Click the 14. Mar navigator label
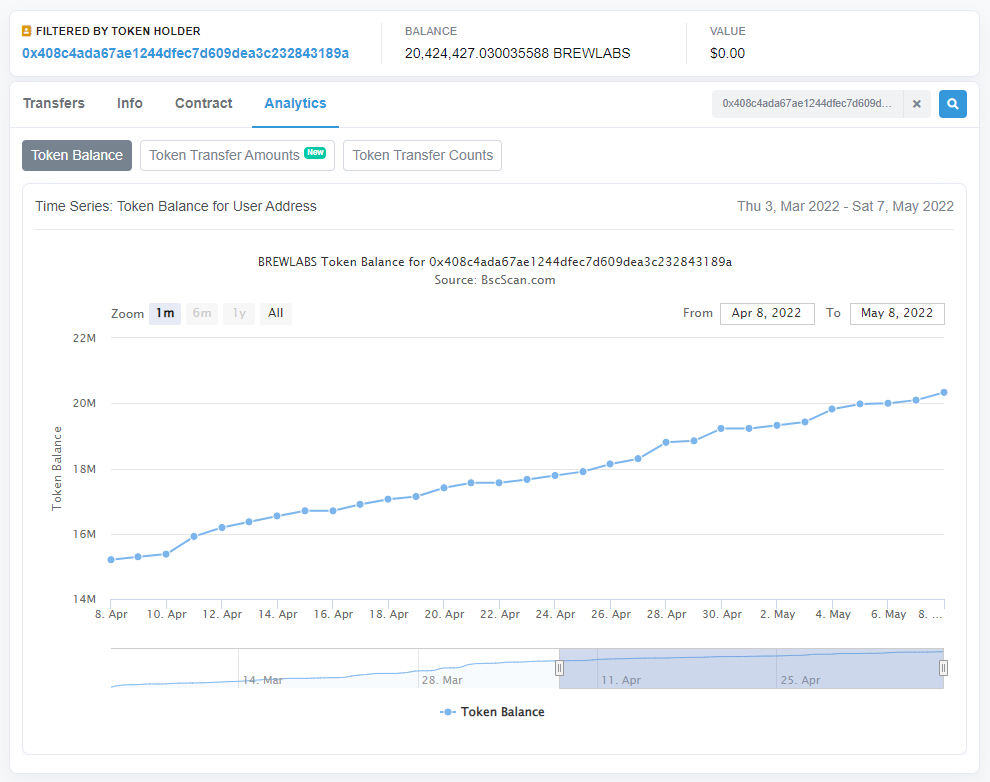990x782 pixels. coord(263,680)
